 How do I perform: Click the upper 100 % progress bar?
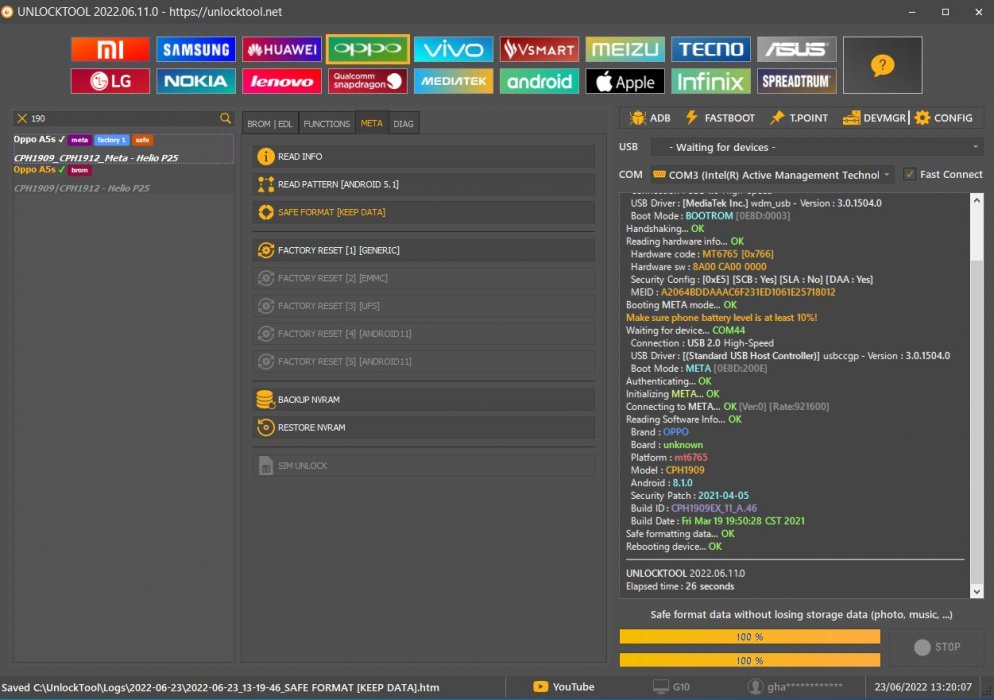(x=750, y=637)
